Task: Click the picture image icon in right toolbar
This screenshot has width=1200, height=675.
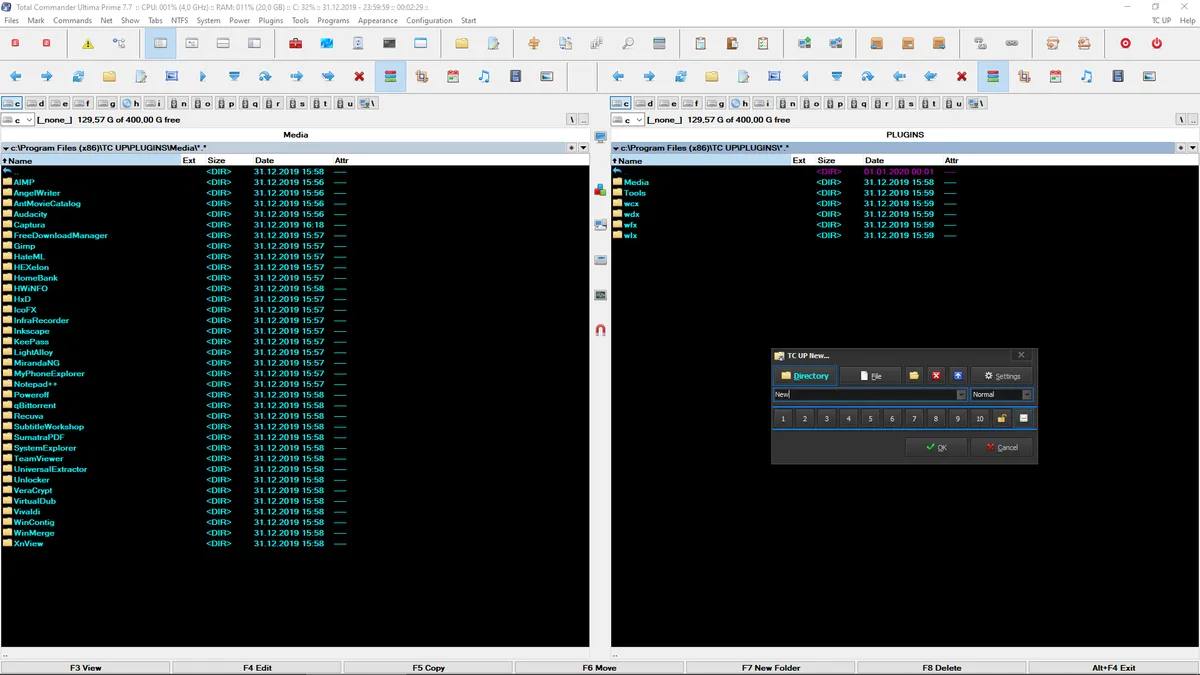Action: tap(1149, 76)
